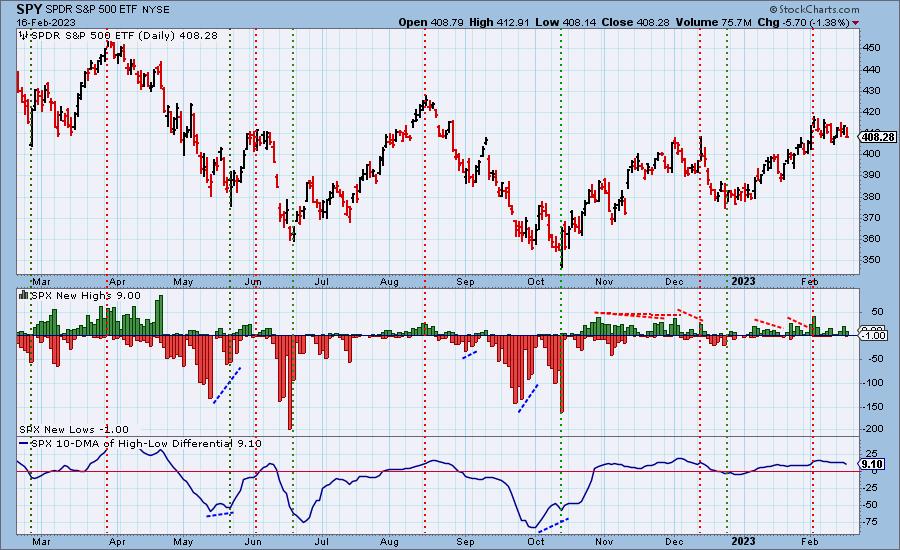Click the SPDR S&P 500 ETF (Daily) 408.28 legend
Viewport: 900px width, 550px height.
point(124,36)
